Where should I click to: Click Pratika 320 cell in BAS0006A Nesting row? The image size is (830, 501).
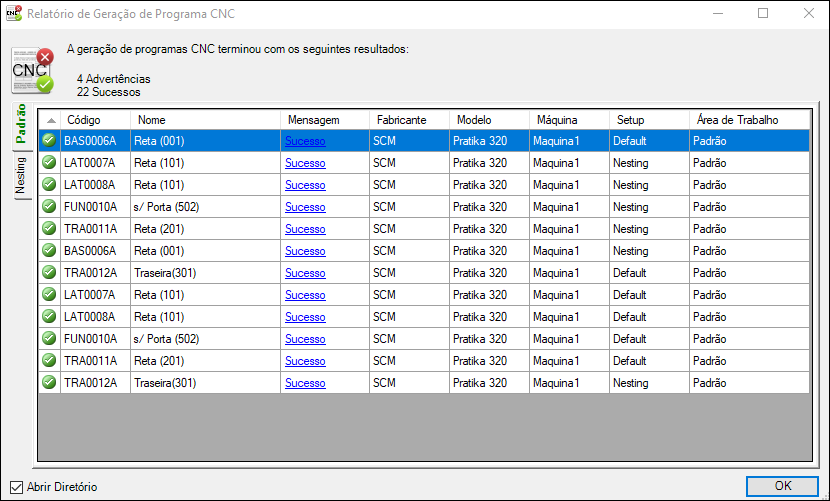[489, 251]
